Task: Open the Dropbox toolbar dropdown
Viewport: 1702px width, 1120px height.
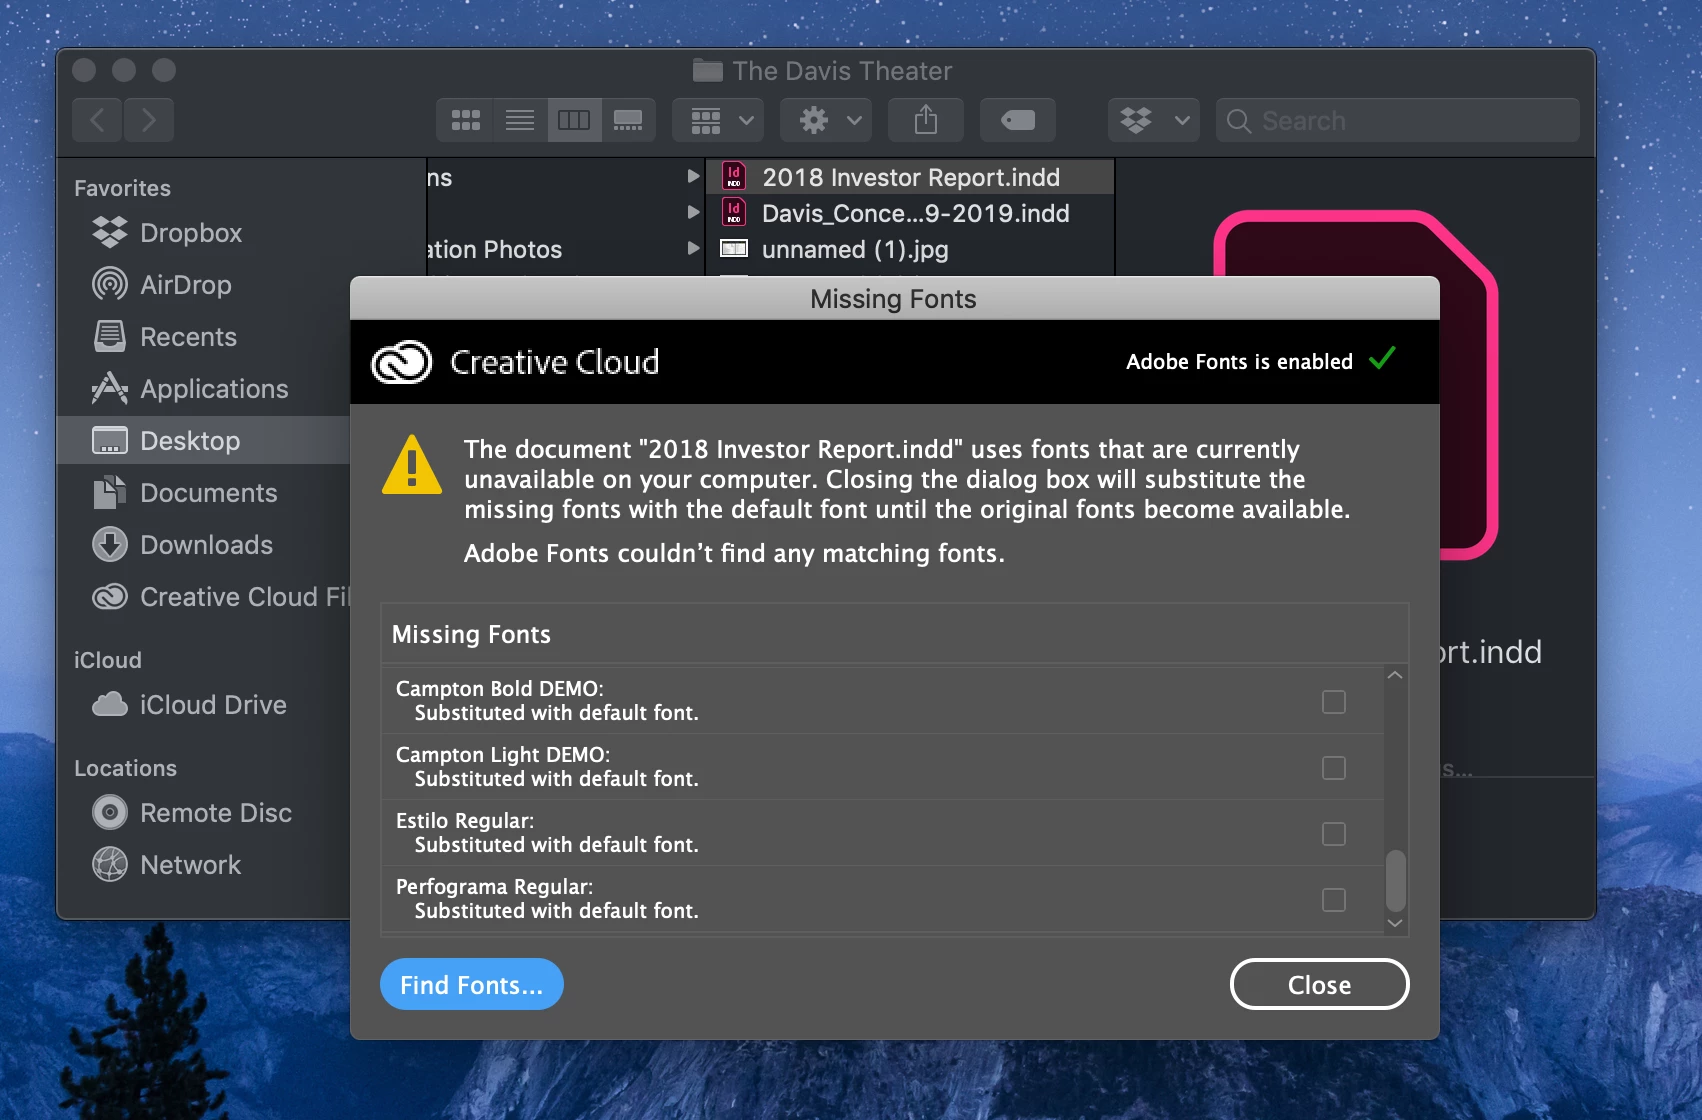Action: click(1154, 120)
